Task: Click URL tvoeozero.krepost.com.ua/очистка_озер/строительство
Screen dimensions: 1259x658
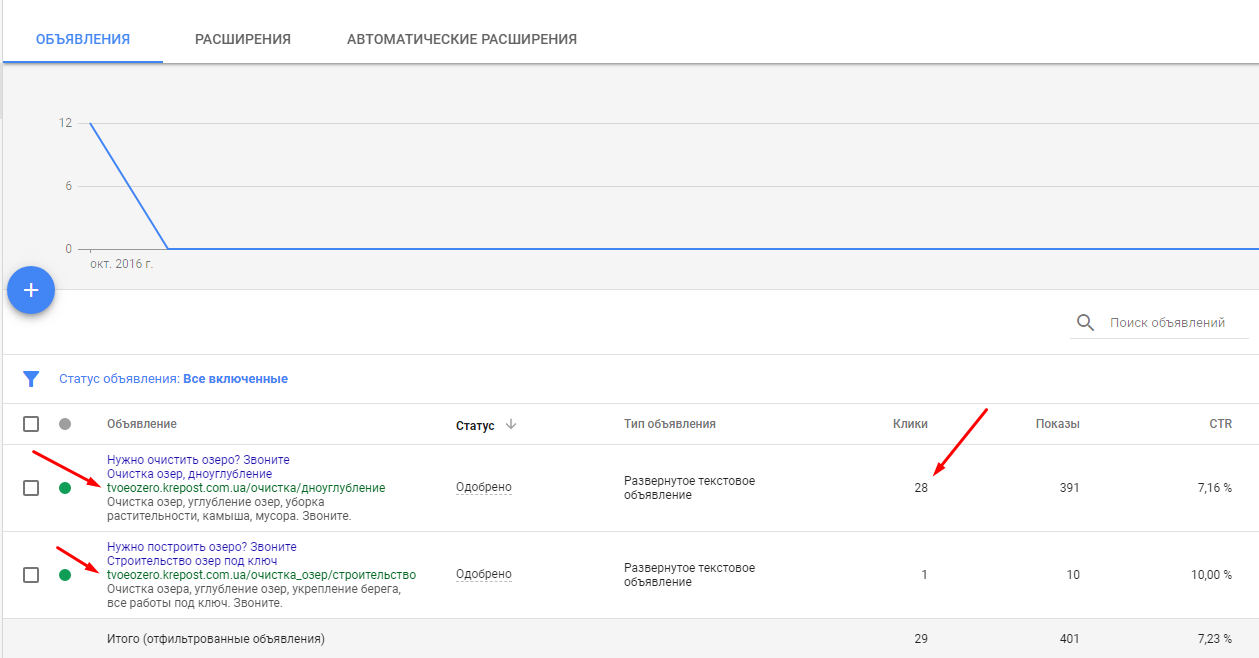Action: [x=261, y=575]
